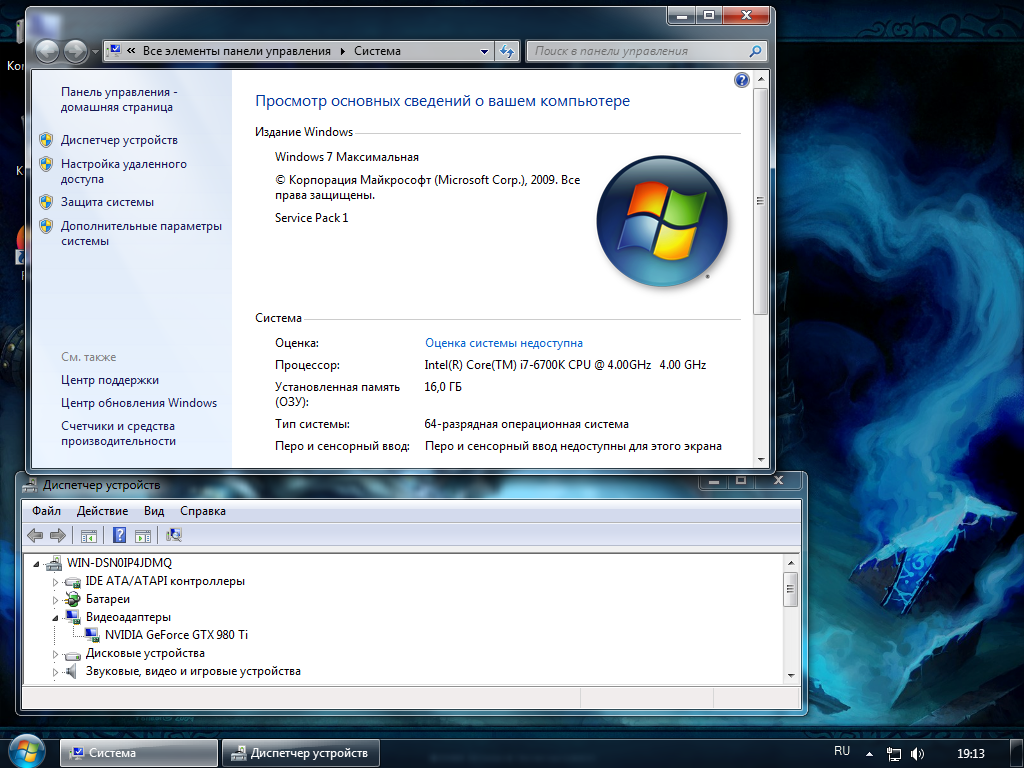Click the taskbar clock showing 19:13
Screen dimensions: 1024x768
click(970, 754)
